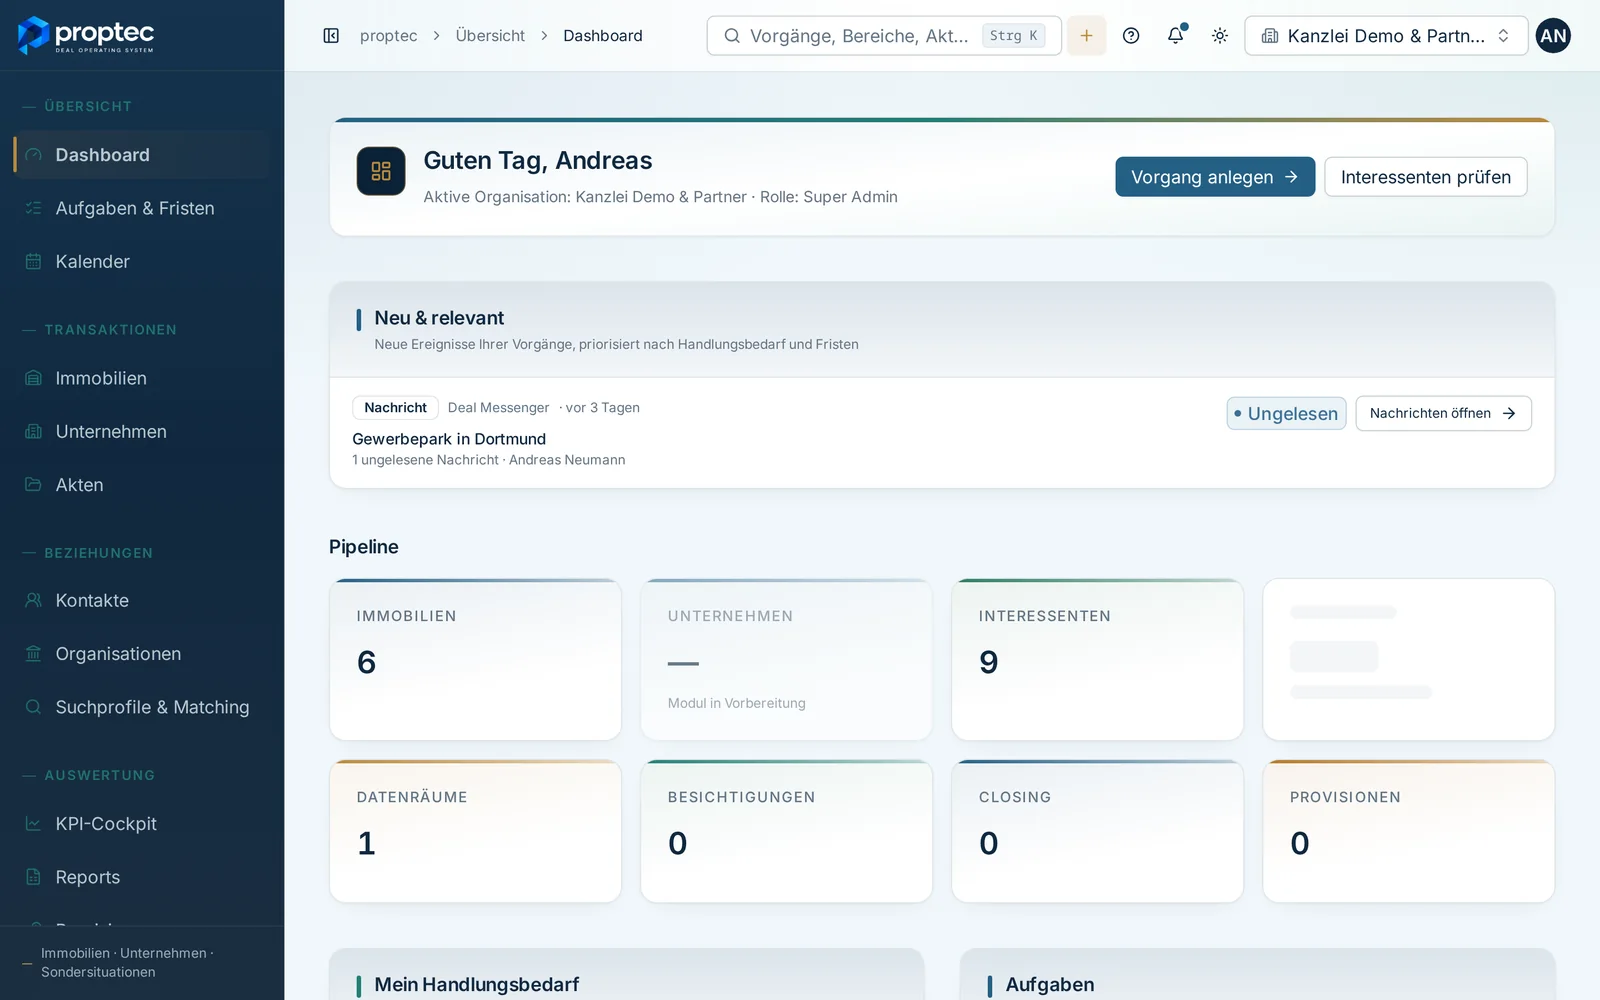Open the AN user avatar menu
The height and width of the screenshot is (1000, 1600).
coord(1553,36)
